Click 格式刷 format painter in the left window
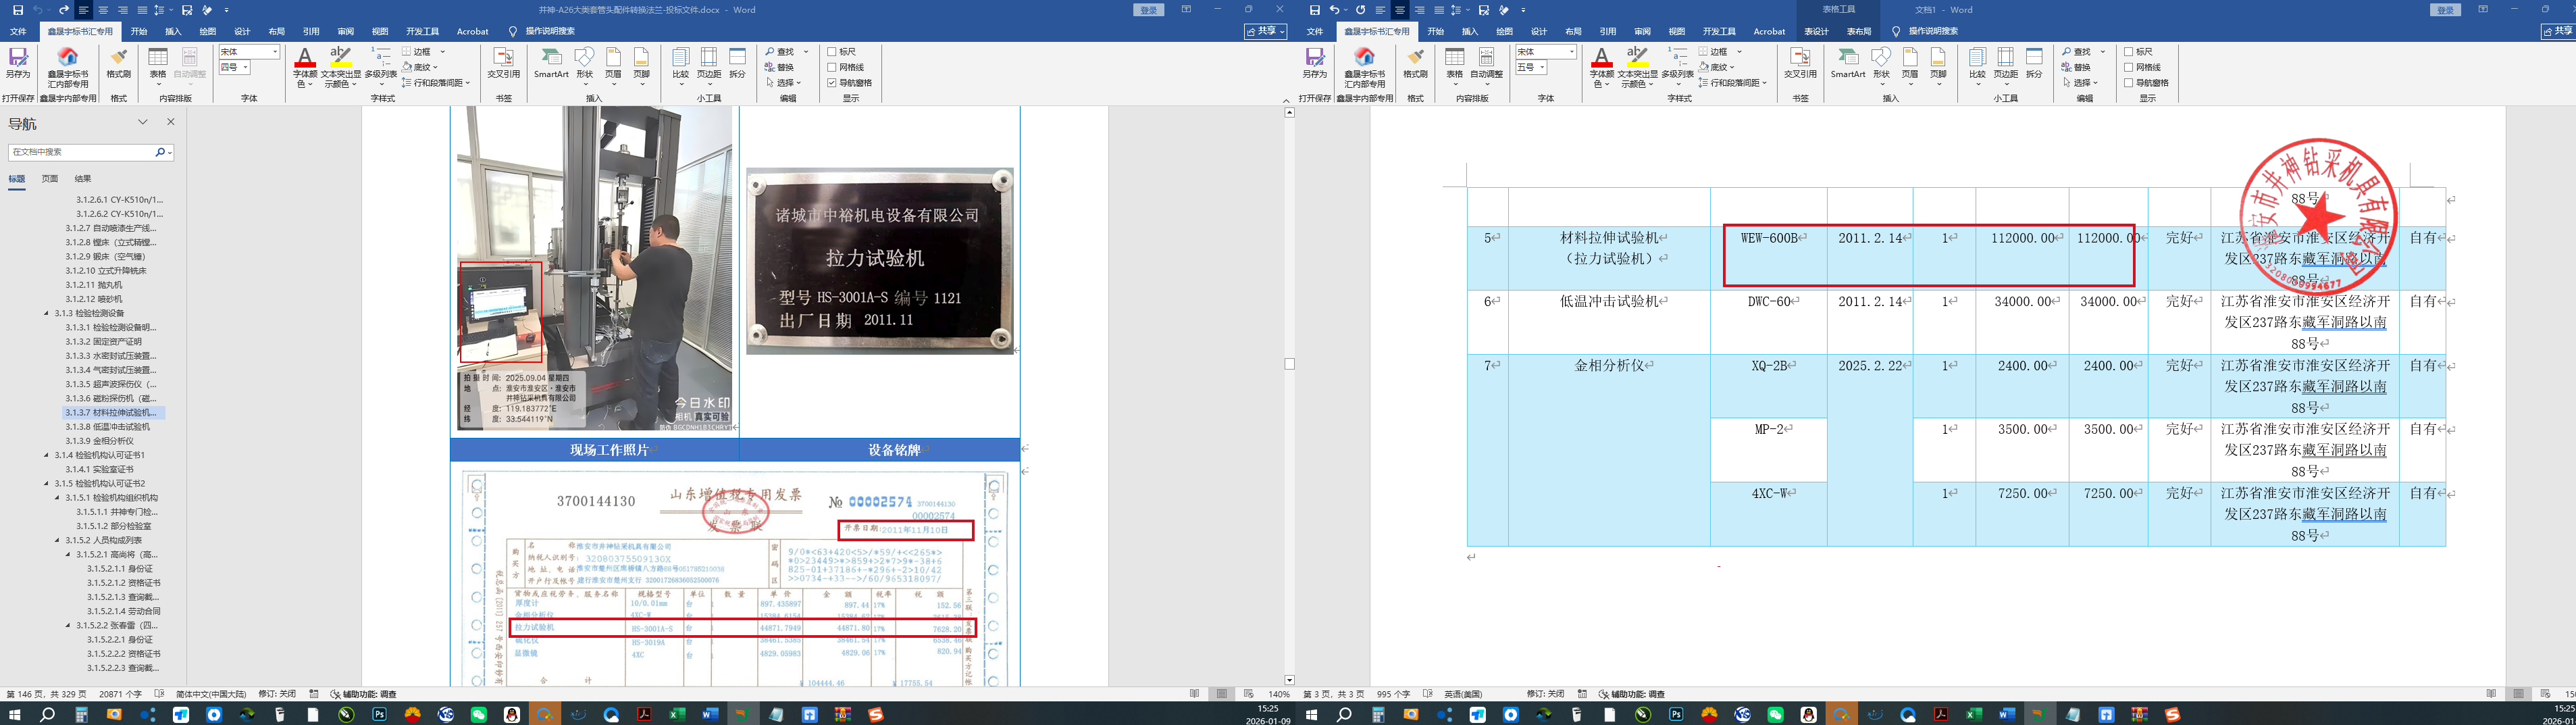This screenshot has width=2576, height=725. click(118, 64)
